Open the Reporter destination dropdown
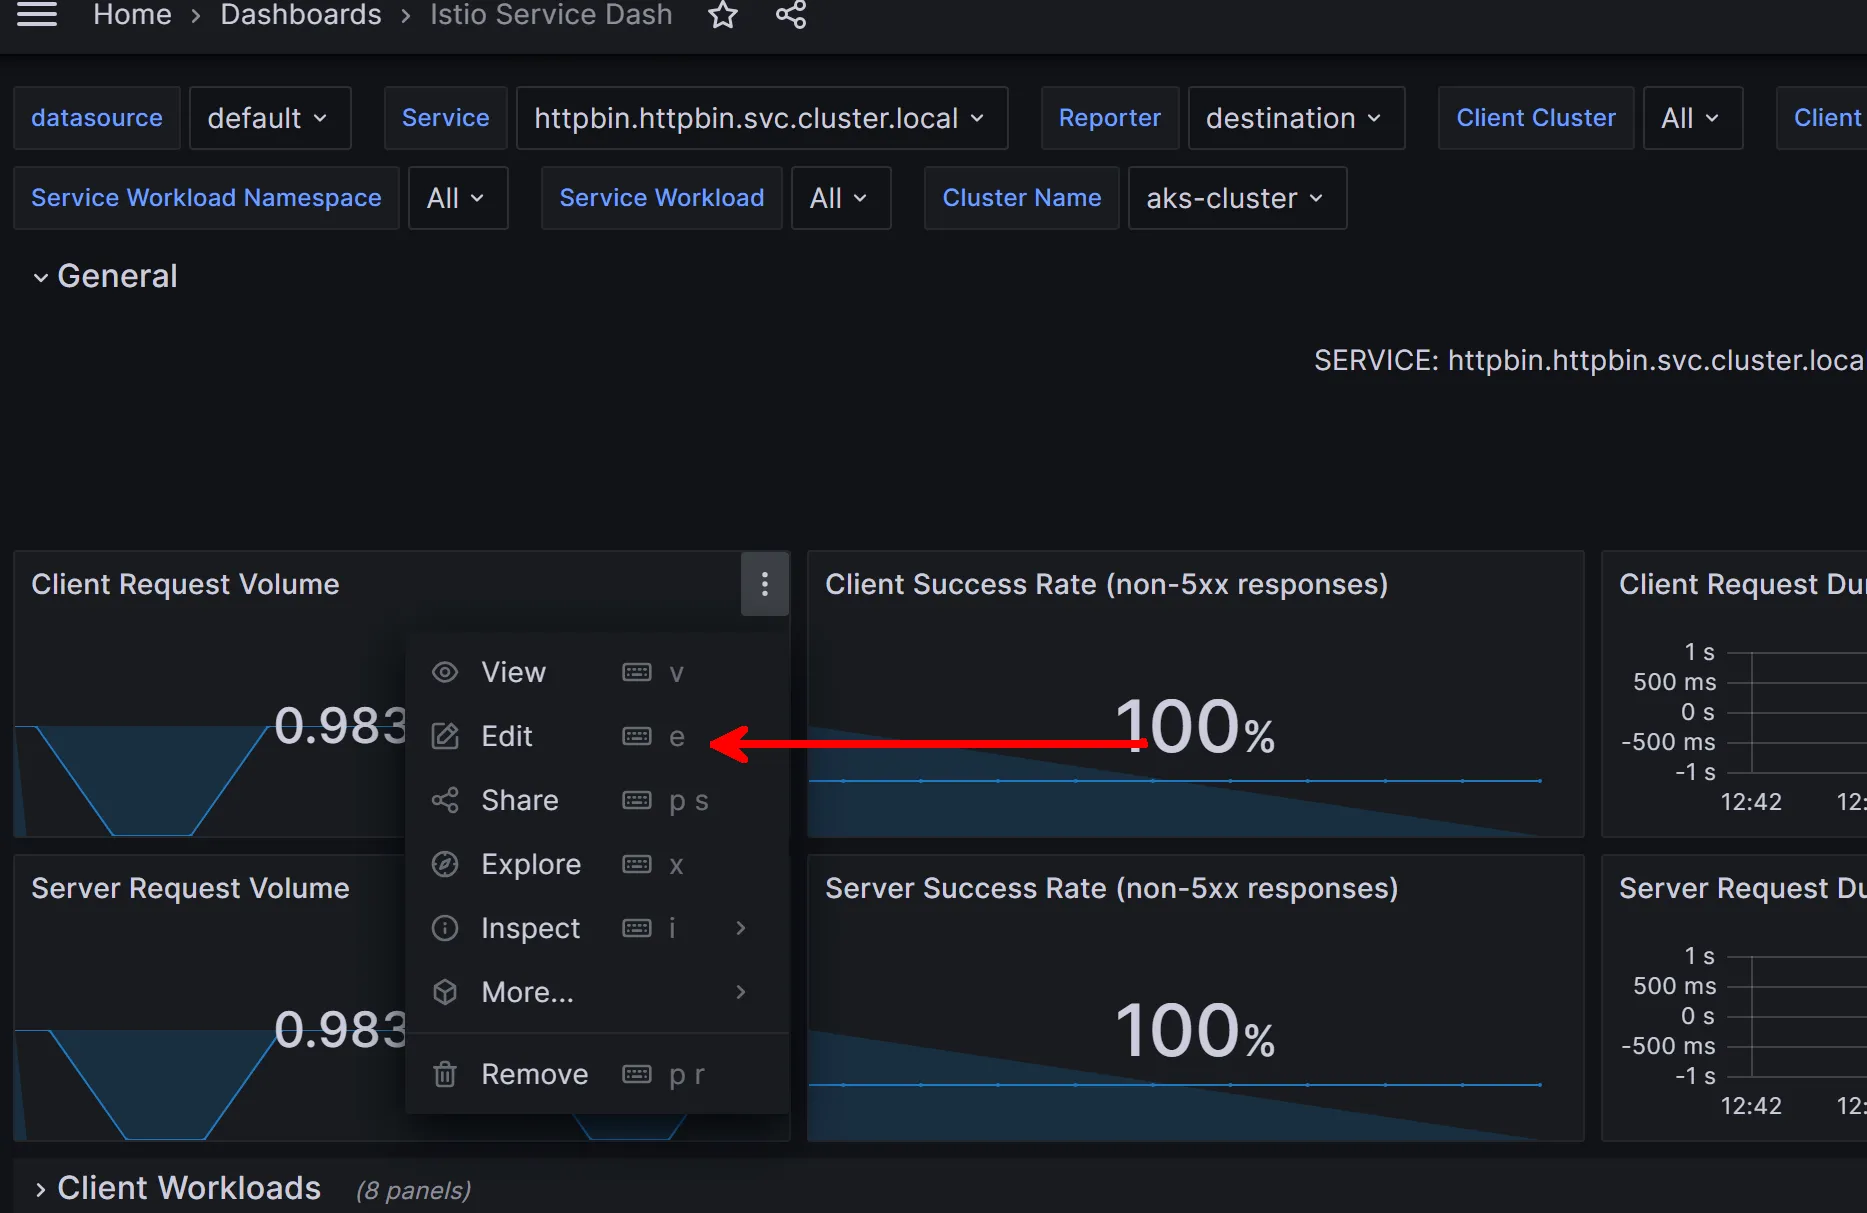 pos(1294,118)
